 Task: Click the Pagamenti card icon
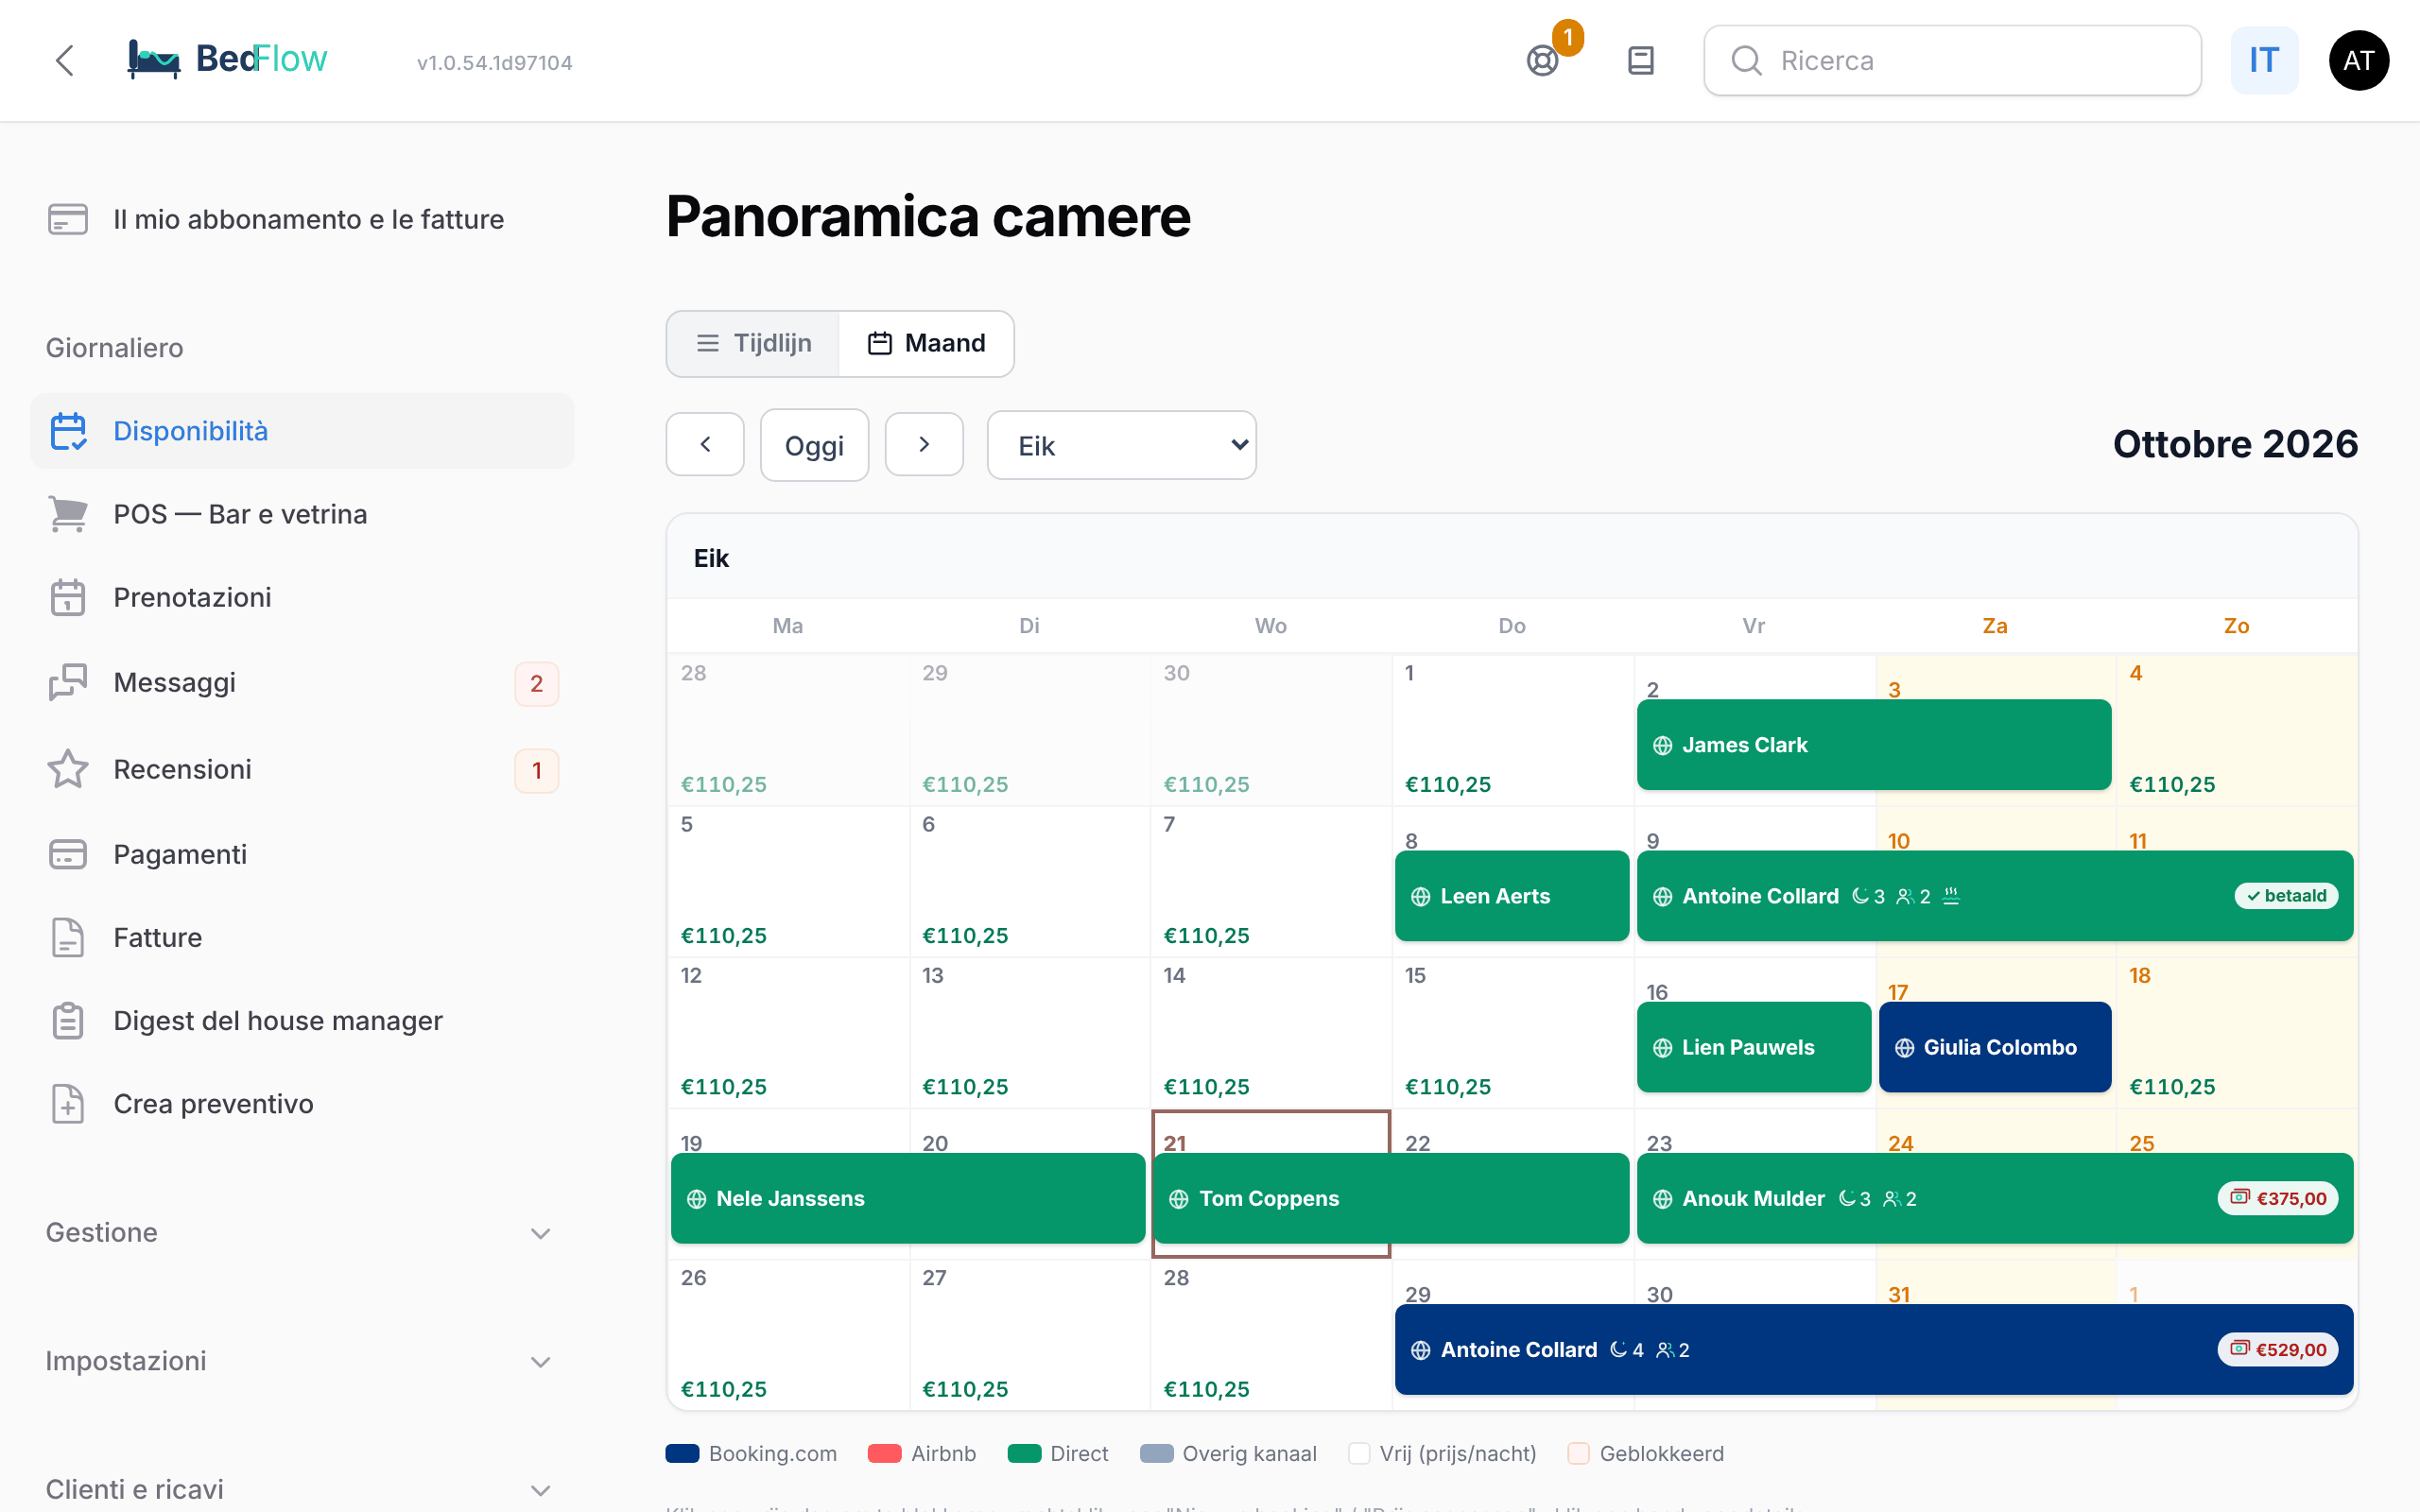(68, 854)
